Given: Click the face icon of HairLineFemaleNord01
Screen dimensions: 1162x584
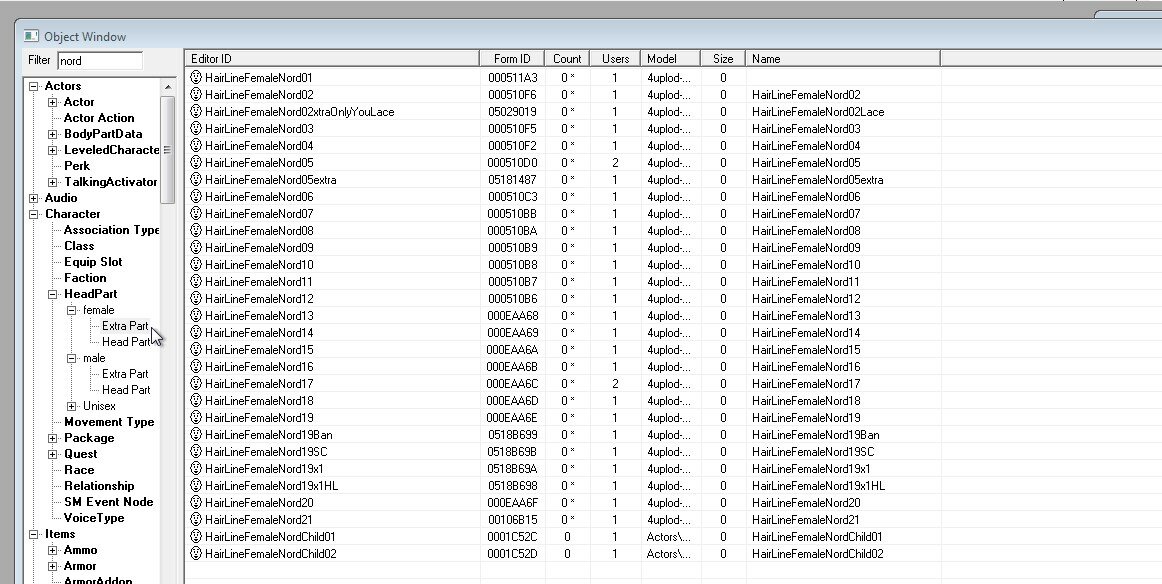Looking at the screenshot, I should (196, 77).
